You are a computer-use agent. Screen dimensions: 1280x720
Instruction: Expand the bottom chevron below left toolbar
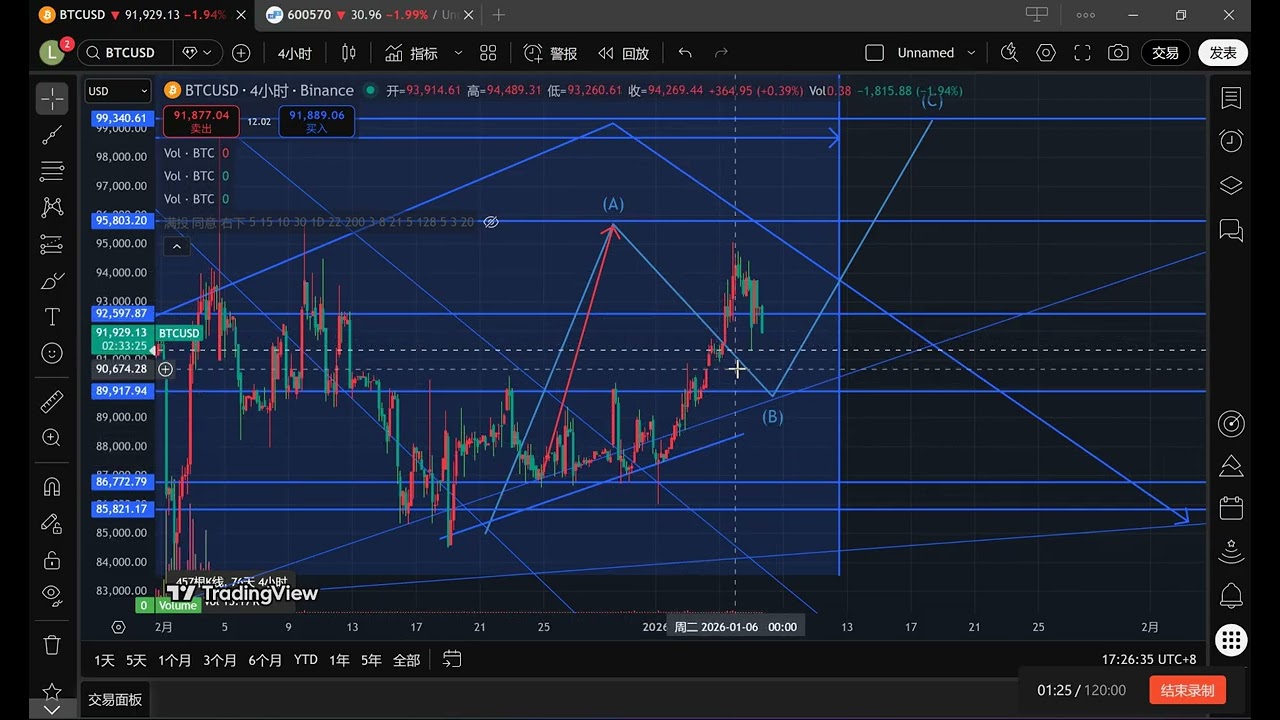tap(52, 709)
